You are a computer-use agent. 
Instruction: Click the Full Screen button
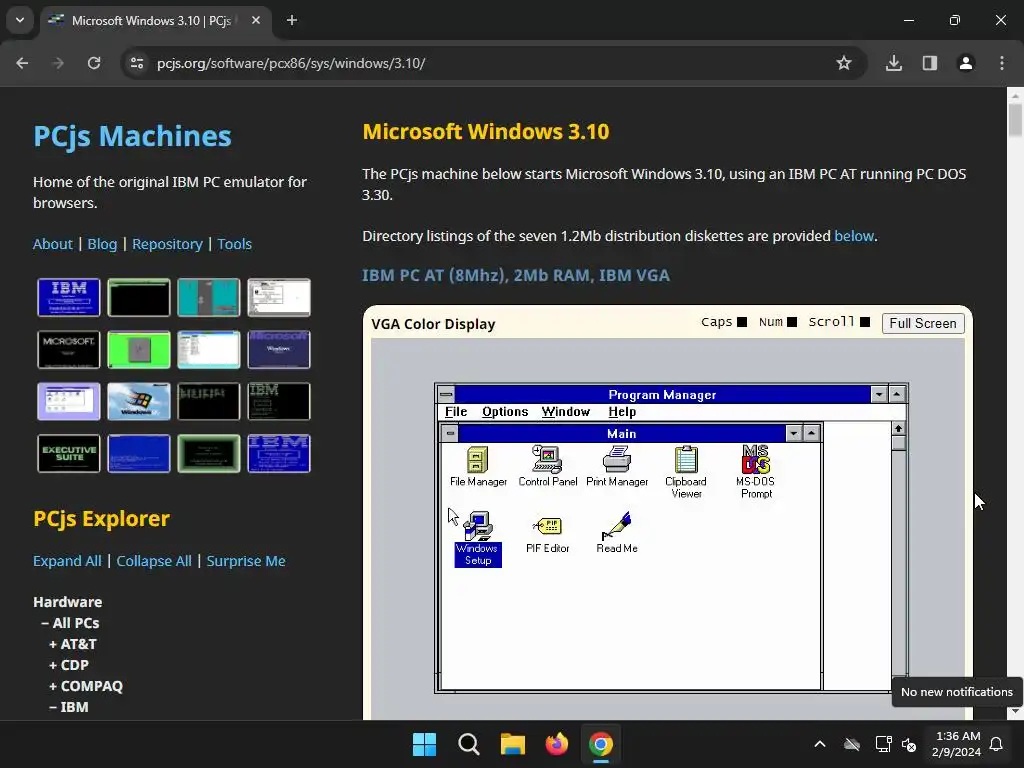coord(923,323)
